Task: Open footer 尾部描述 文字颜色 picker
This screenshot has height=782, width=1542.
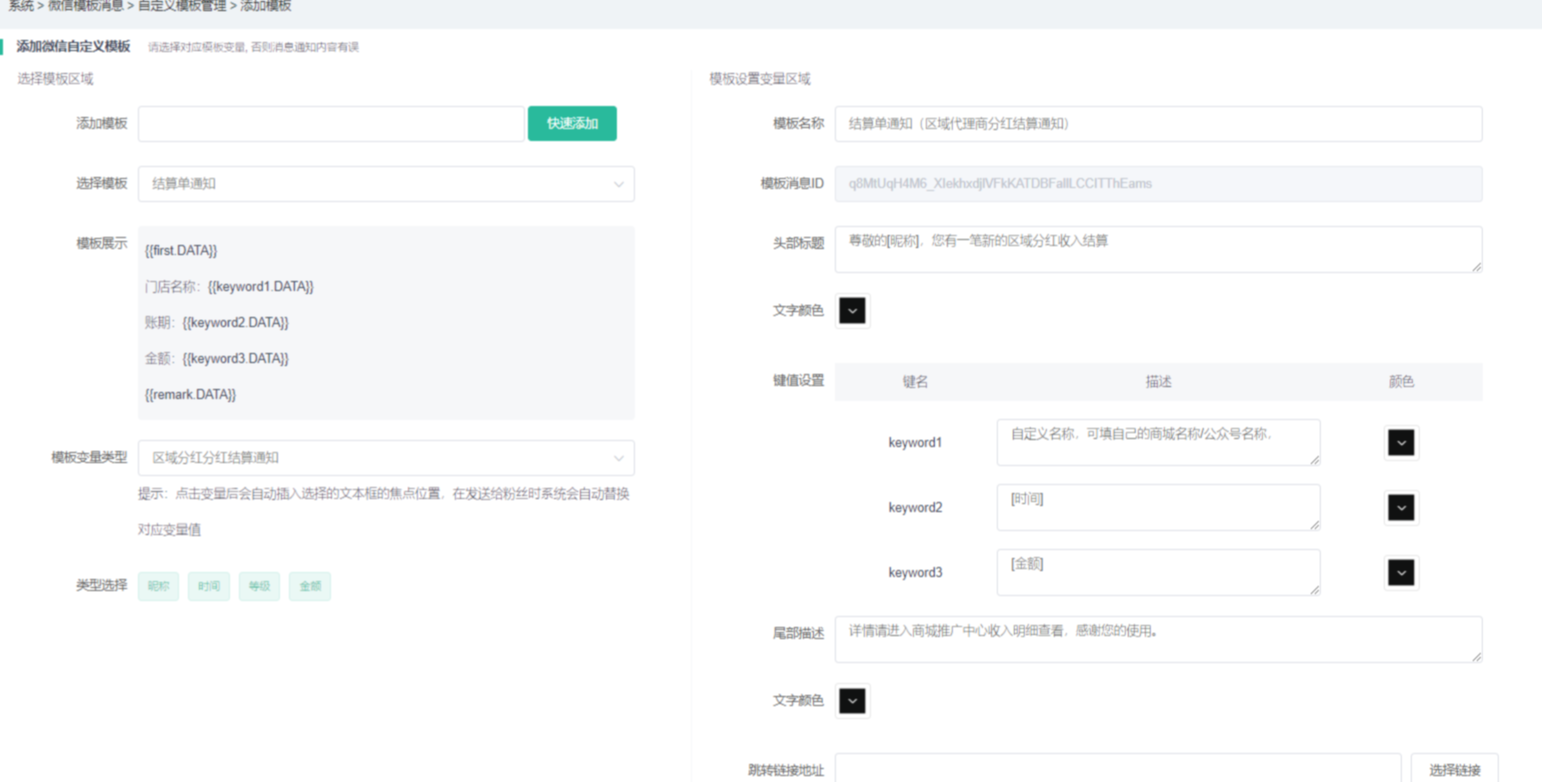Action: (x=852, y=701)
